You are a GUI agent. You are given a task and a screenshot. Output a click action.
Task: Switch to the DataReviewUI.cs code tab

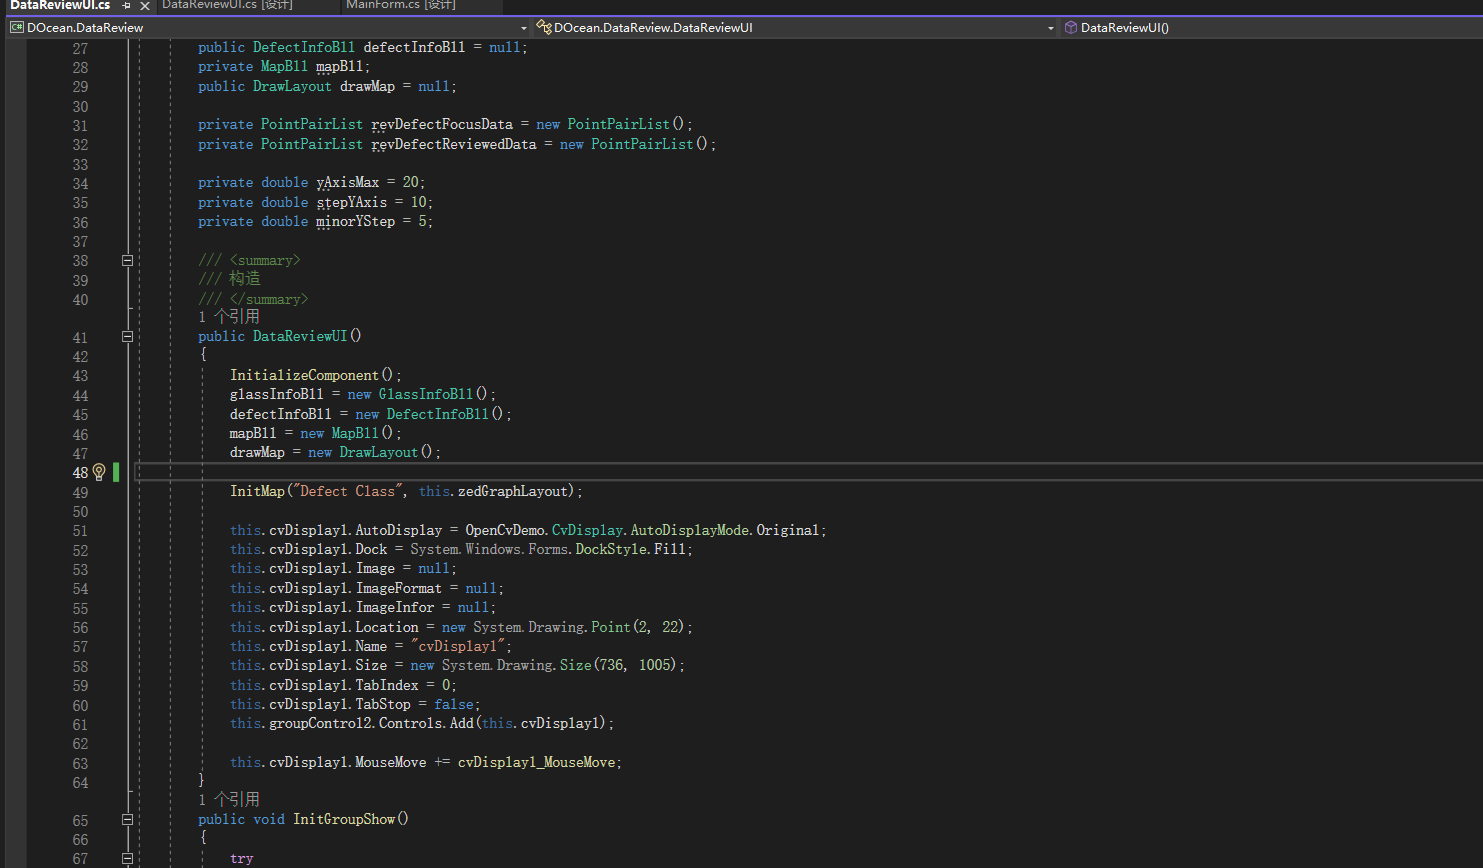60,5
